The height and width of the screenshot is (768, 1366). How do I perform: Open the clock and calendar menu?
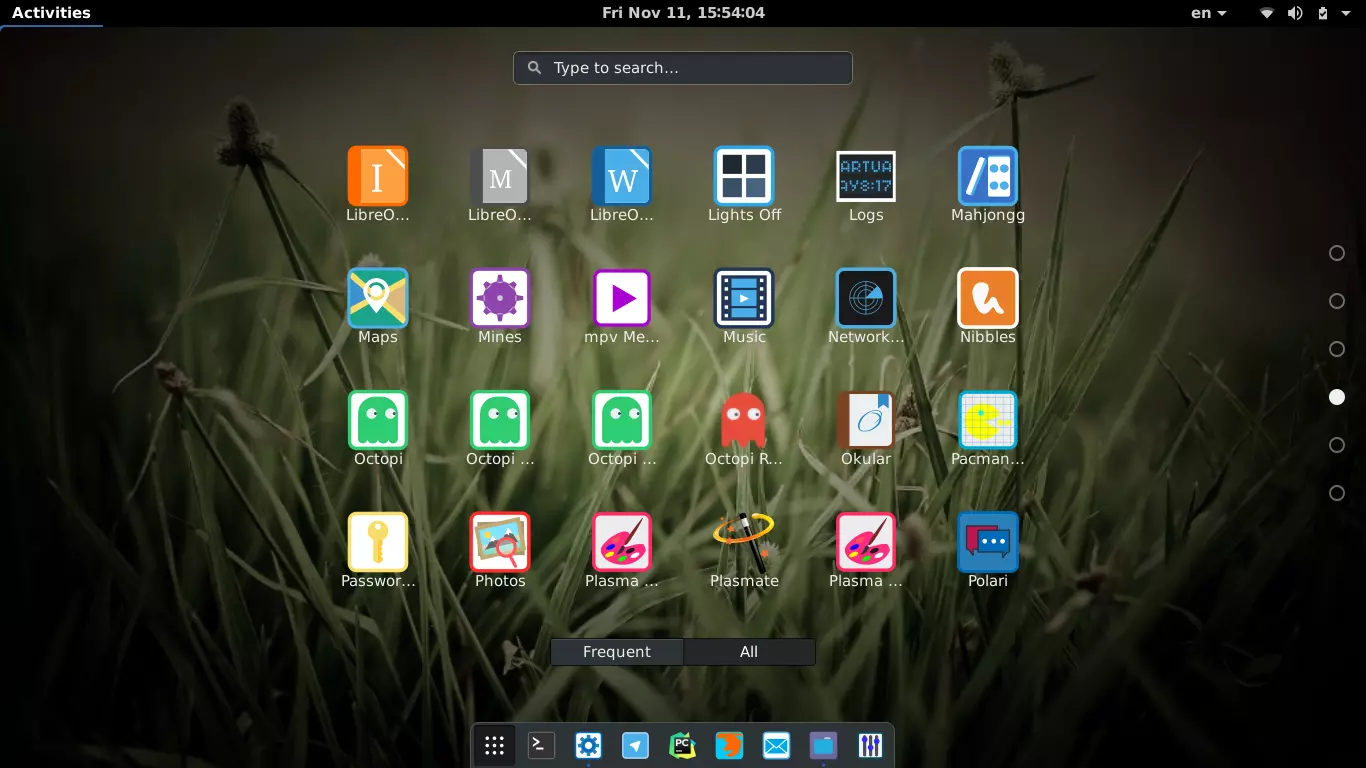pos(683,13)
